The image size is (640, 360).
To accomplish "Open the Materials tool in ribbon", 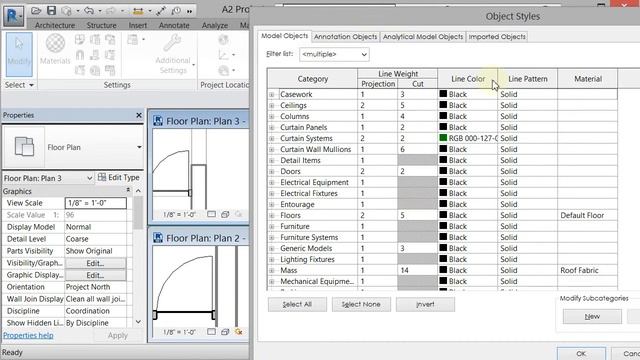I will click(x=55, y=49).
